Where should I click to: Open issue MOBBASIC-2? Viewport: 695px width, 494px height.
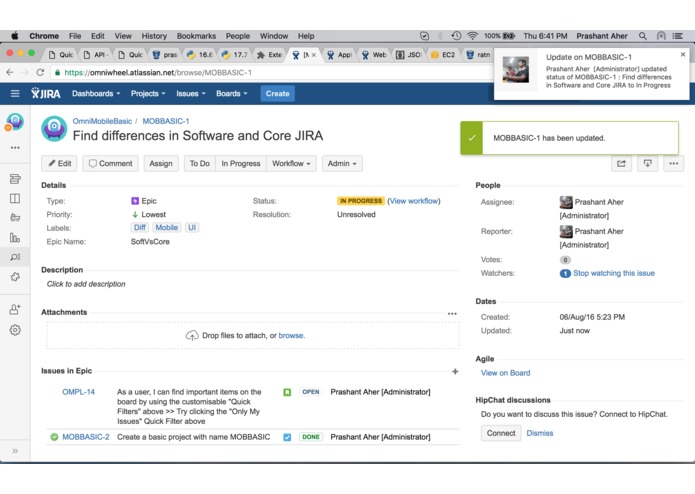[x=86, y=436]
